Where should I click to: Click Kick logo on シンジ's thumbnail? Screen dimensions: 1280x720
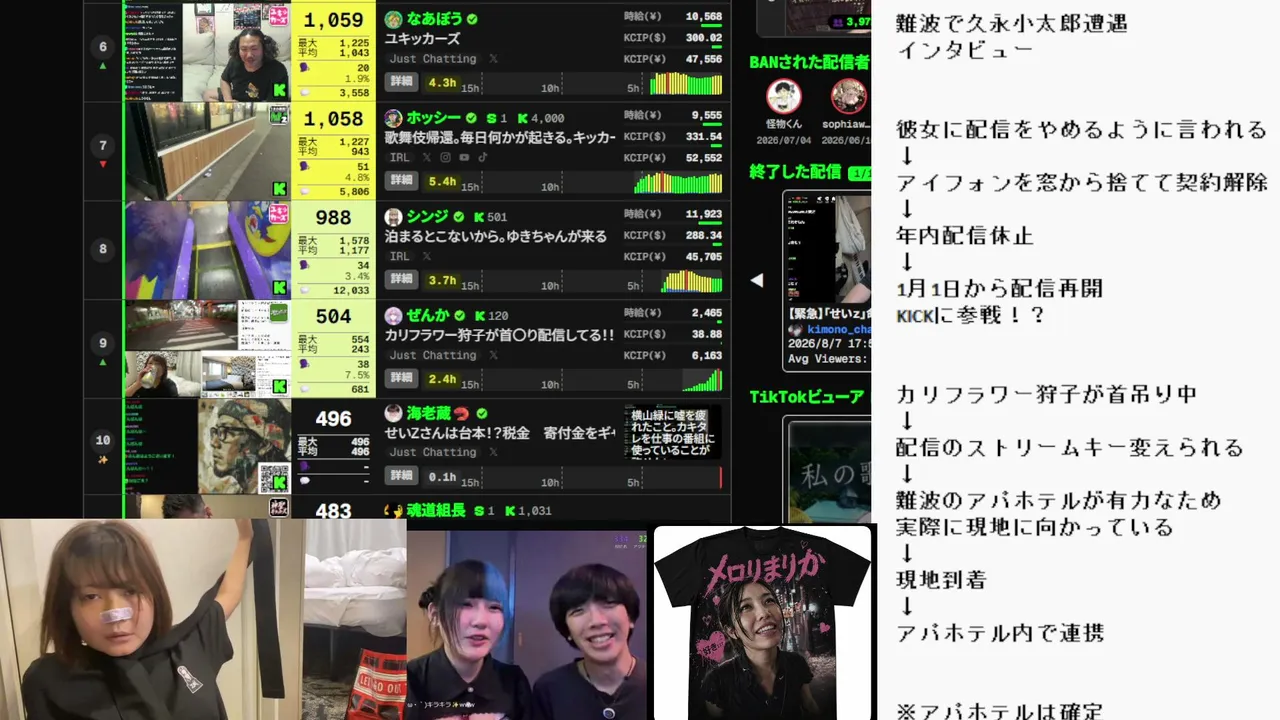(x=280, y=287)
